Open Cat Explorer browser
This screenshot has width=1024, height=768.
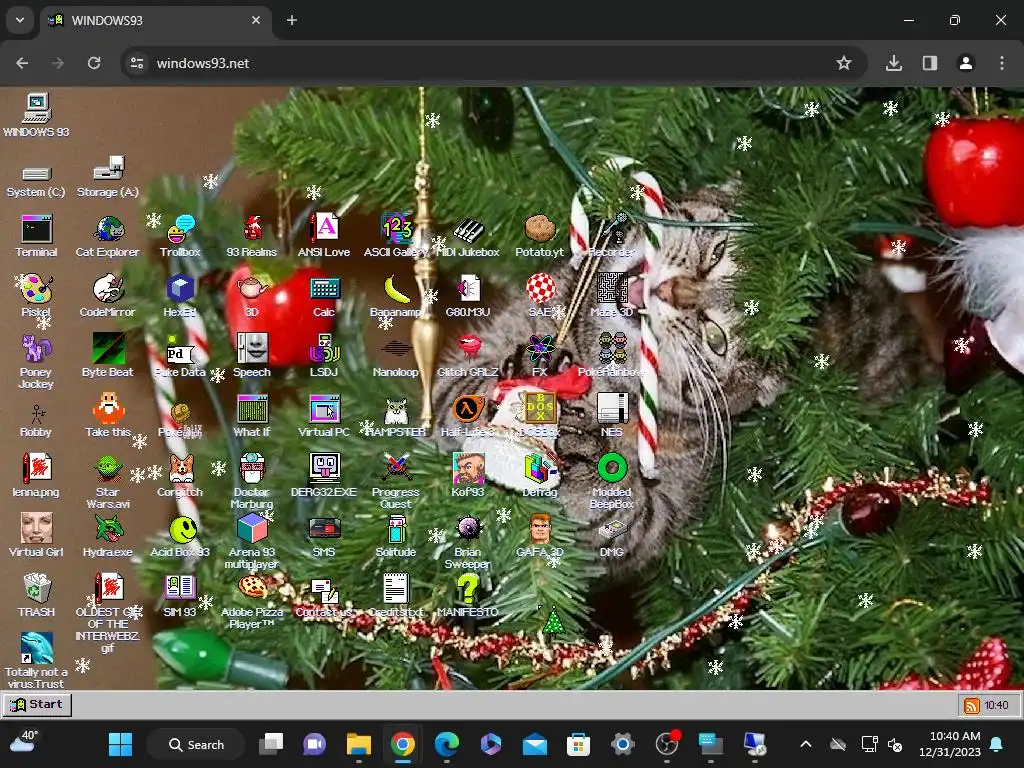point(108,229)
